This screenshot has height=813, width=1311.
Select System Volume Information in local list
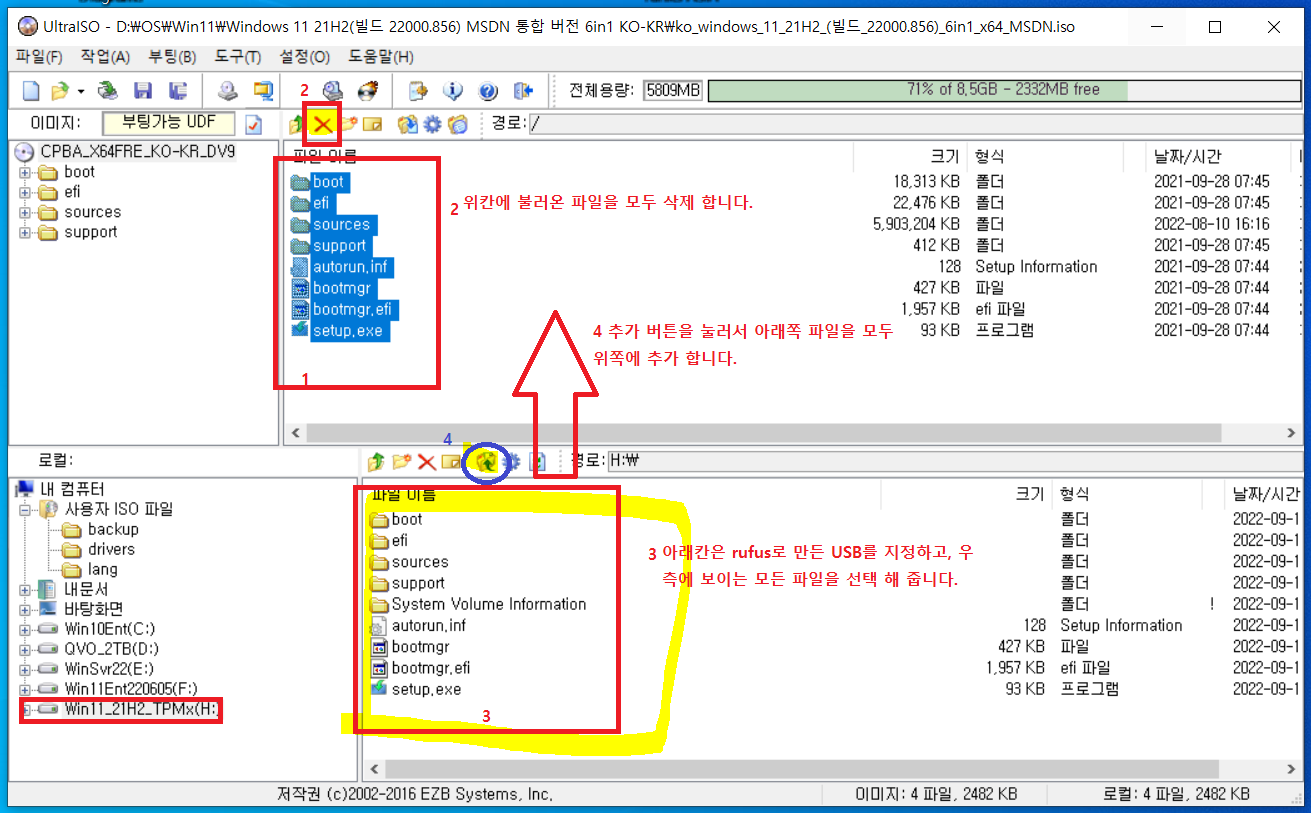[x=488, y=604]
